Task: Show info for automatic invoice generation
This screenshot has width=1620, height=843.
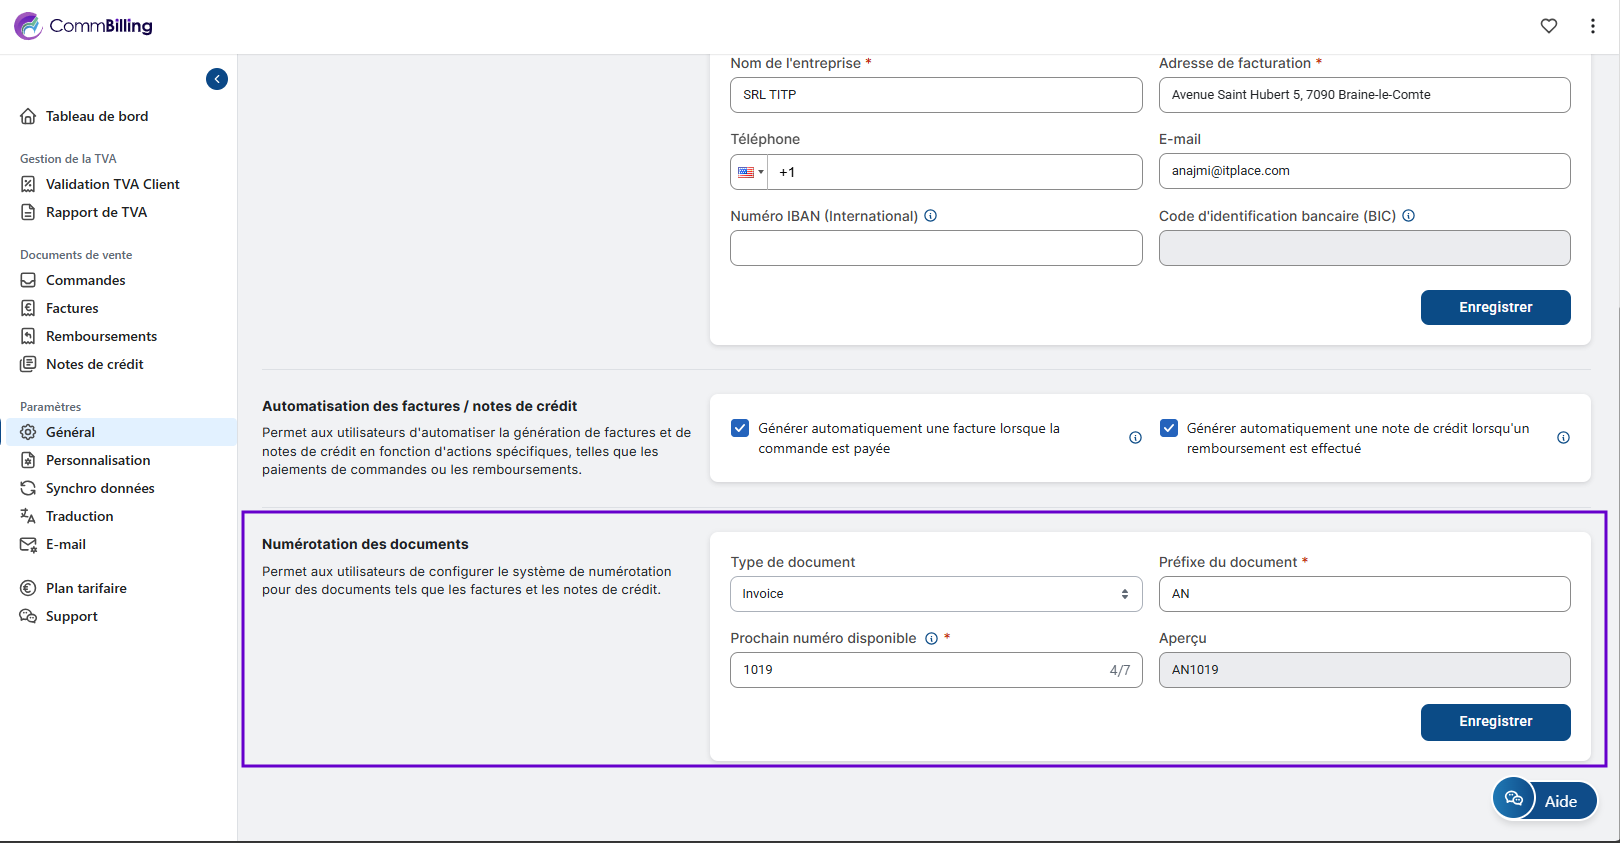Action: 1135,438
